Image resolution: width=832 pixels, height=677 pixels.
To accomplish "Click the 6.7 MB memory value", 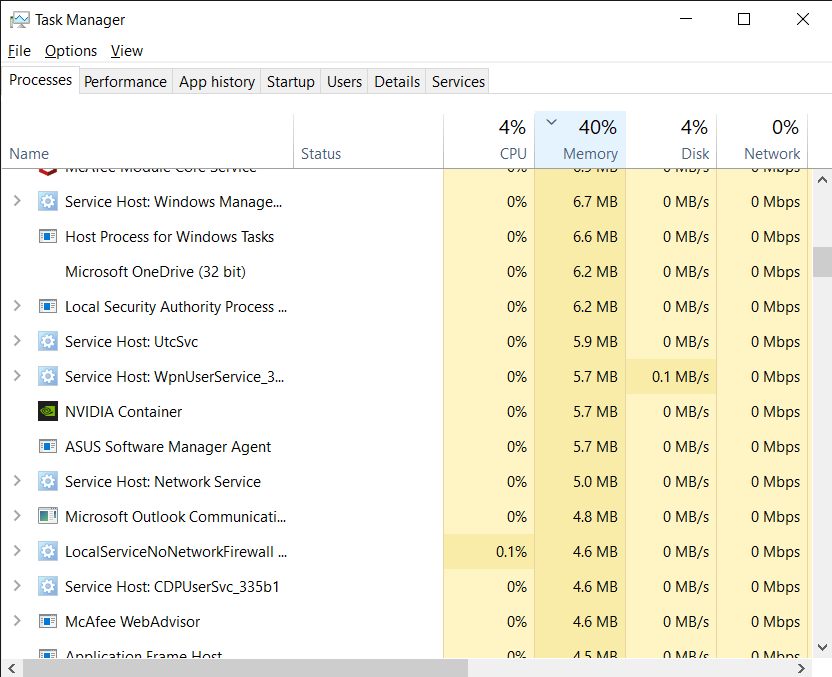I will [x=595, y=202].
